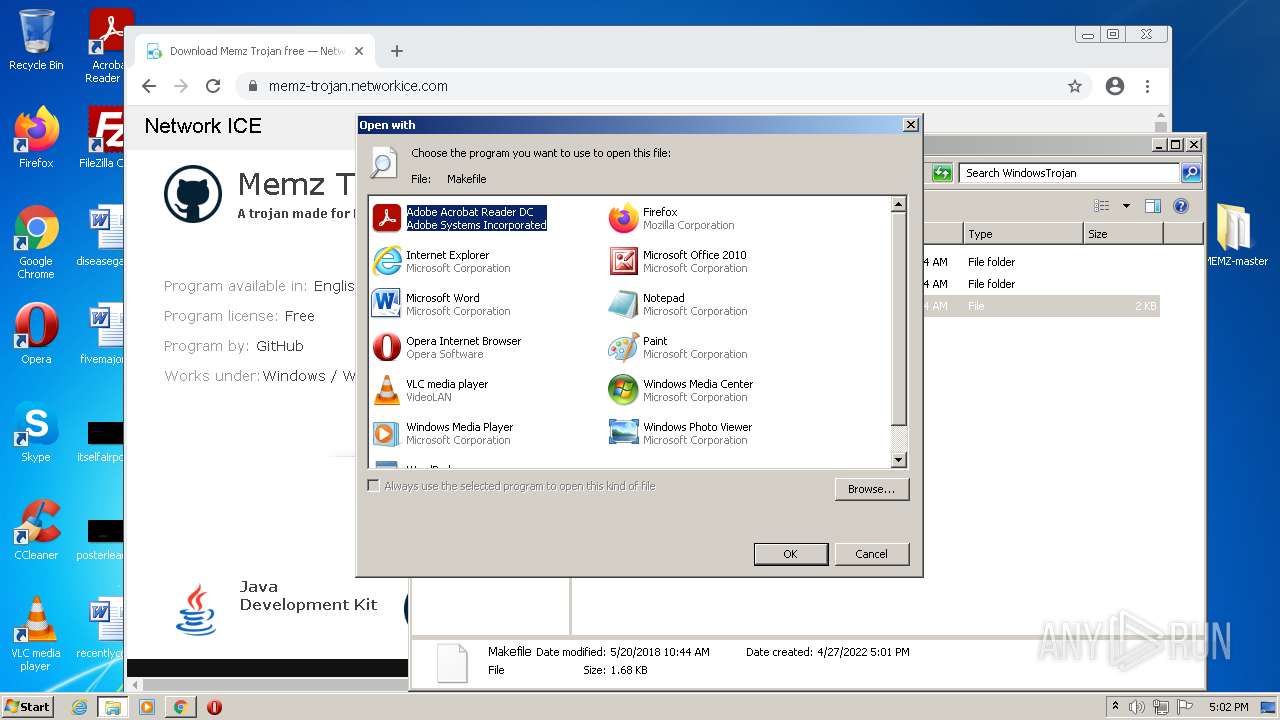Close the Open with dialog
Screen dimensions: 1280x720
(x=910, y=125)
